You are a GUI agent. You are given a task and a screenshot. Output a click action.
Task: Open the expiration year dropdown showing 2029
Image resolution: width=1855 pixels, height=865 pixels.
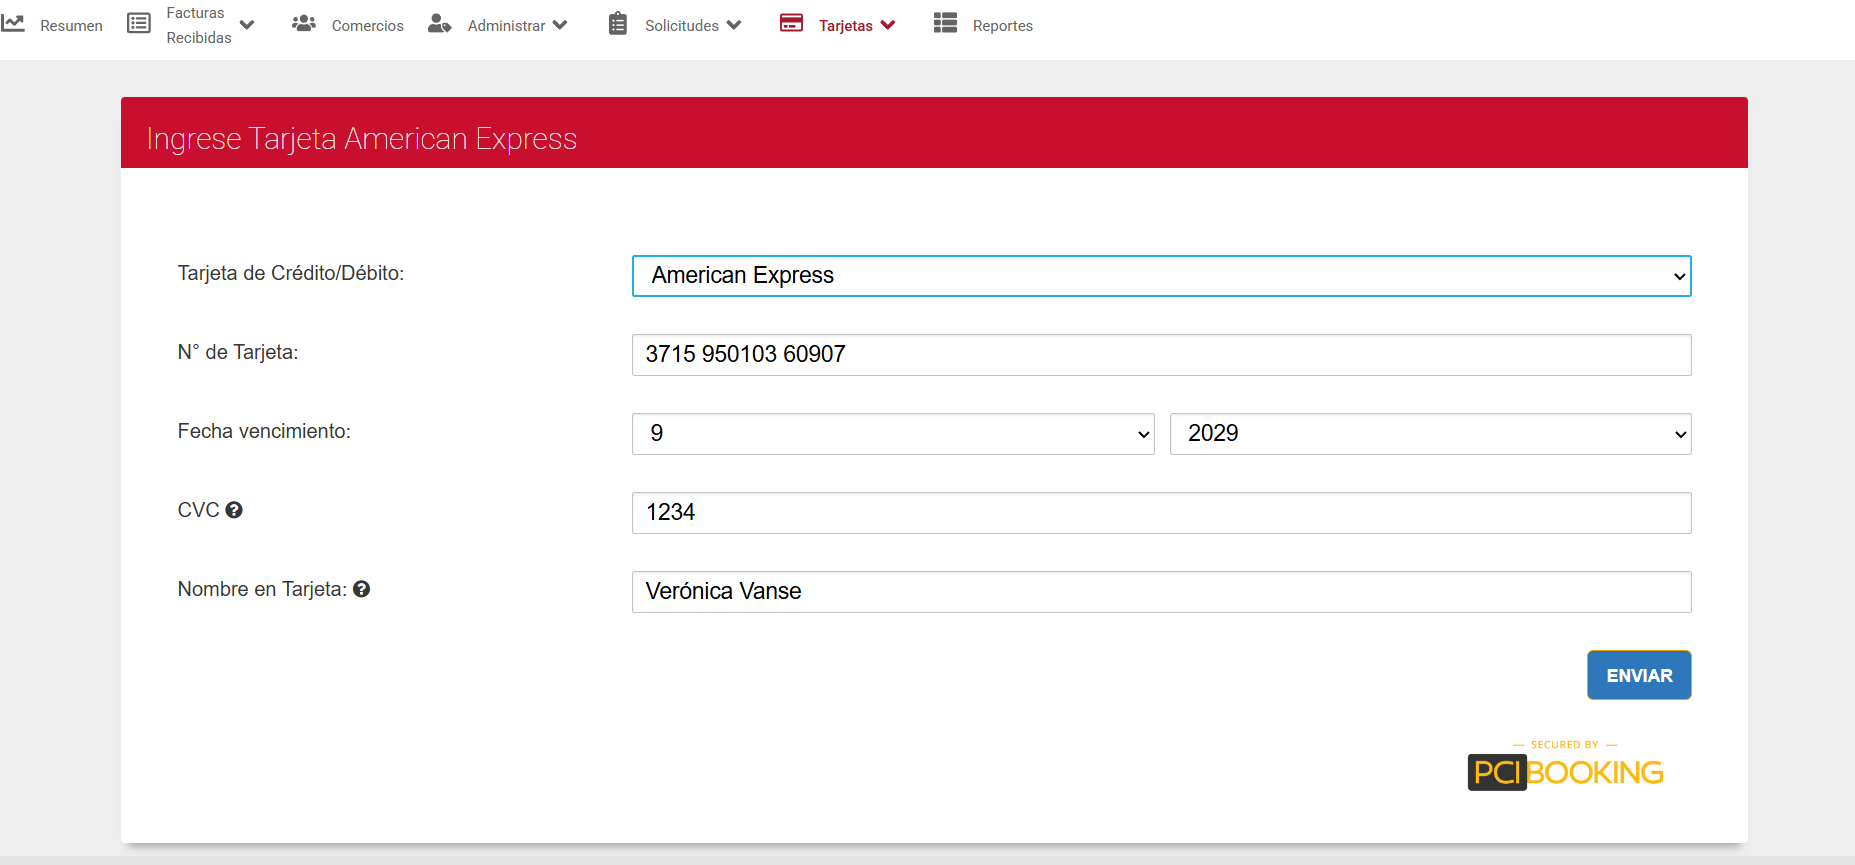click(1429, 434)
